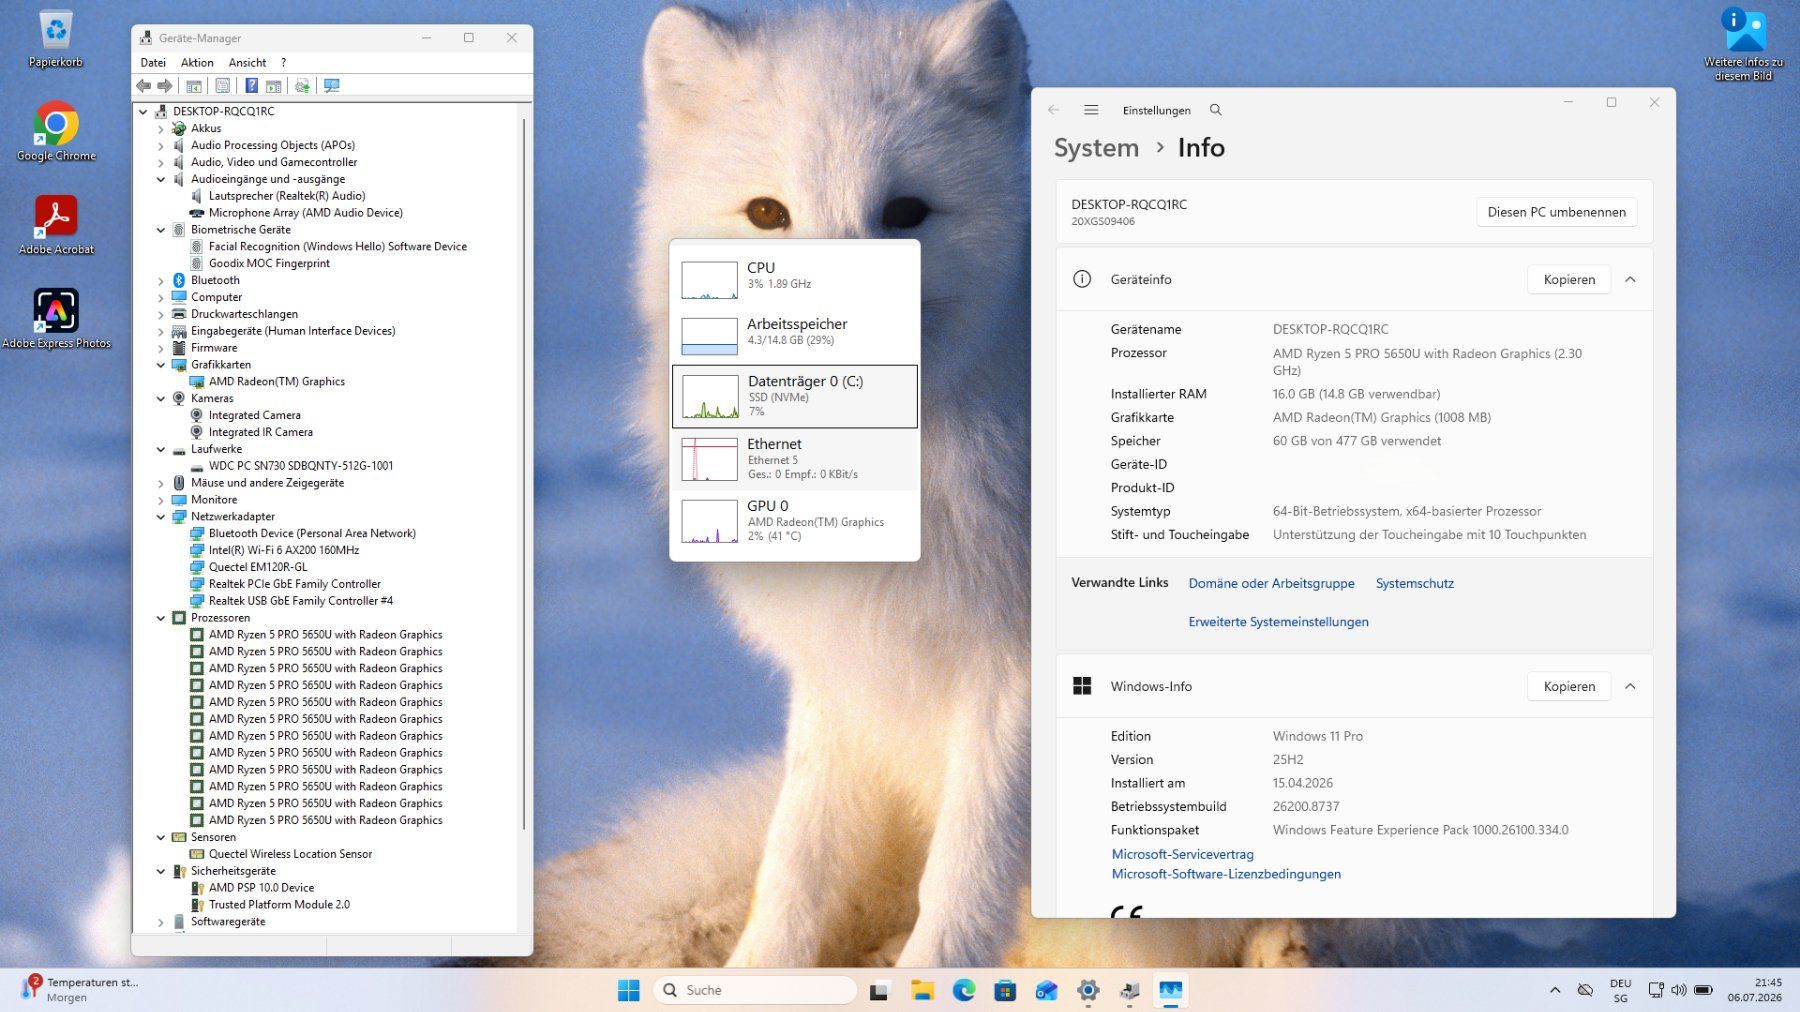The image size is (1800, 1012).
Task: Open the Datei menu
Action: 153,62
